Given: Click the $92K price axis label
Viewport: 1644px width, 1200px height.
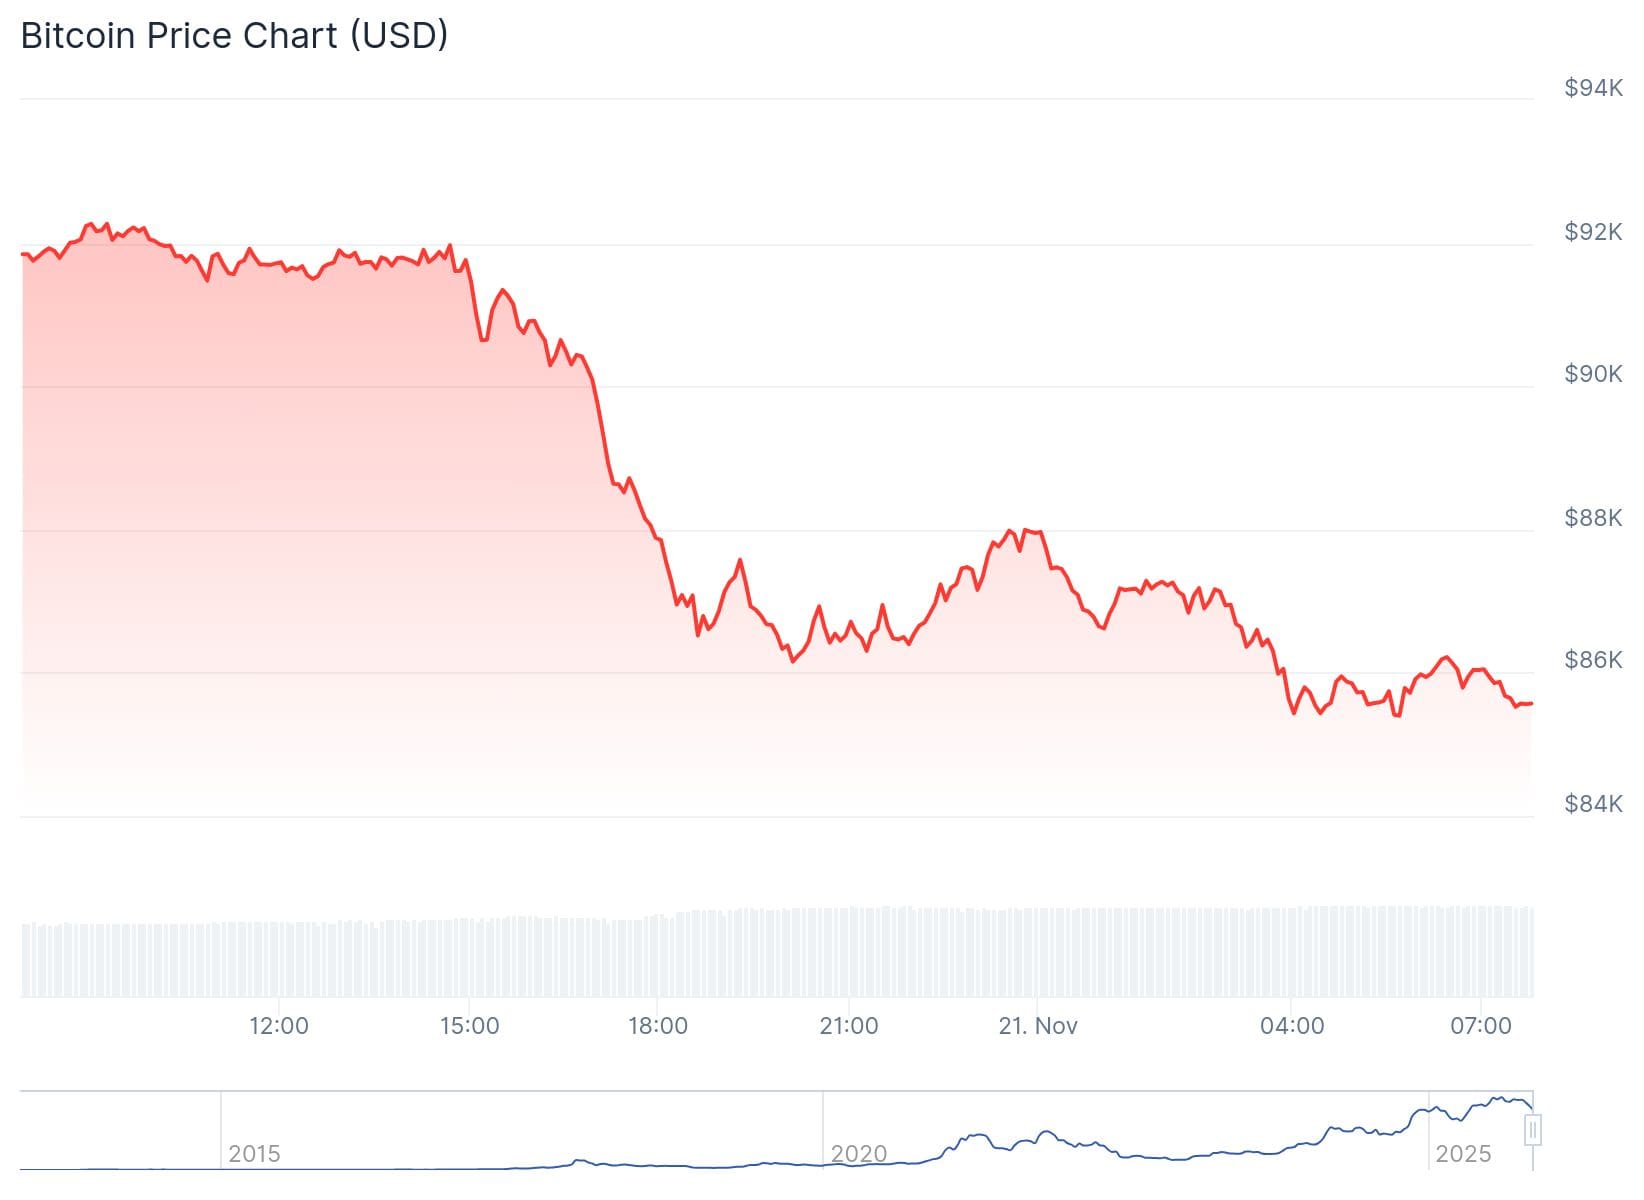Looking at the screenshot, I should pos(1593,232).
